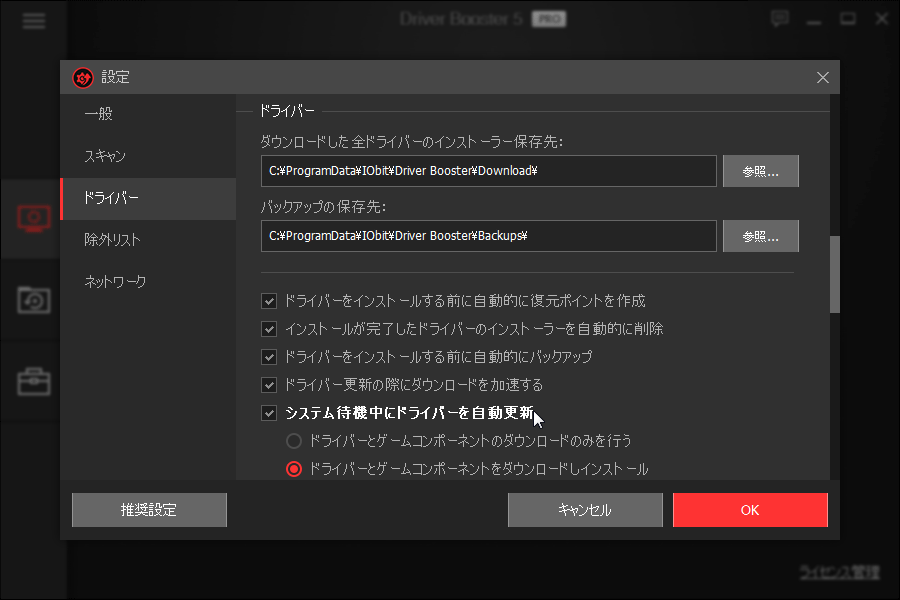Open the ドライバー settings tab
Image resolution: width=900 pixels, height=600 pixels.
coord(149,199)
